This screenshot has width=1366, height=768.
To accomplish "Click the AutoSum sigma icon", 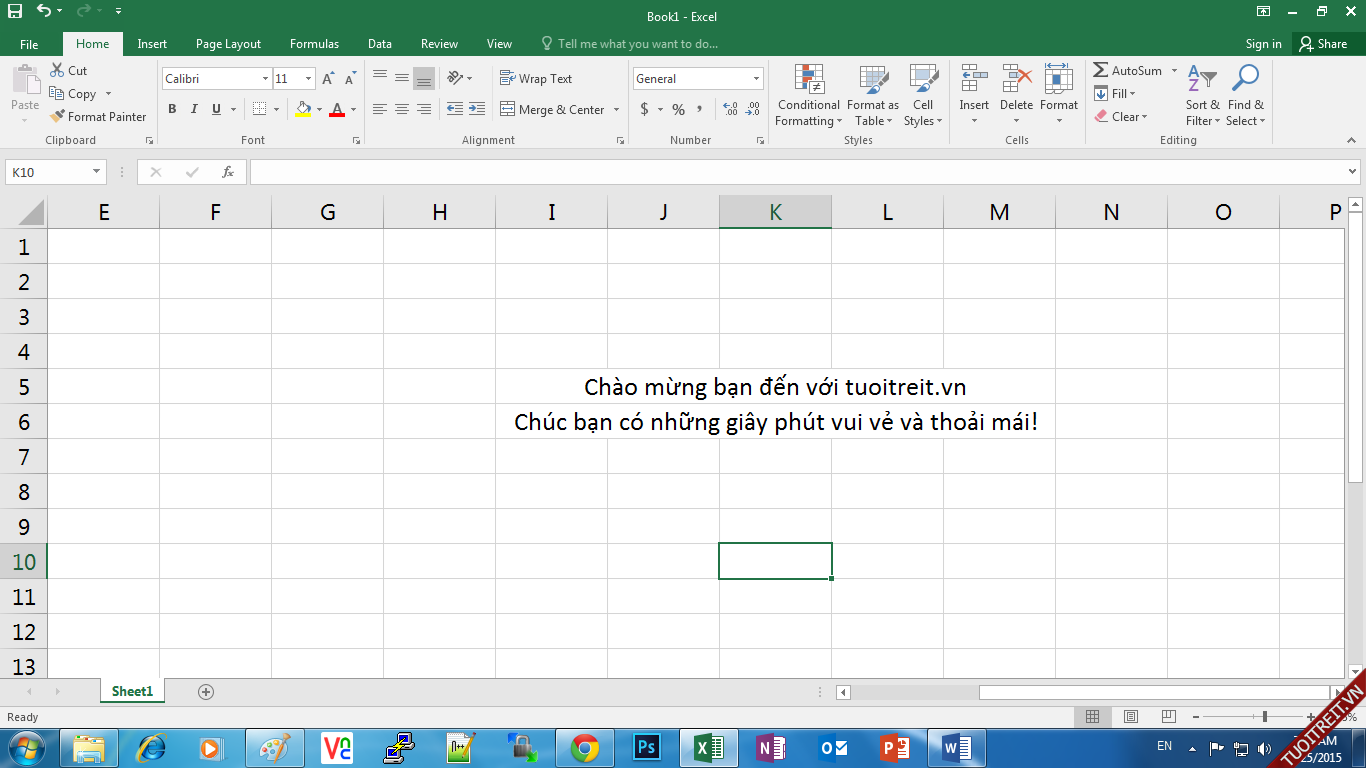I will click(1101, 71).
